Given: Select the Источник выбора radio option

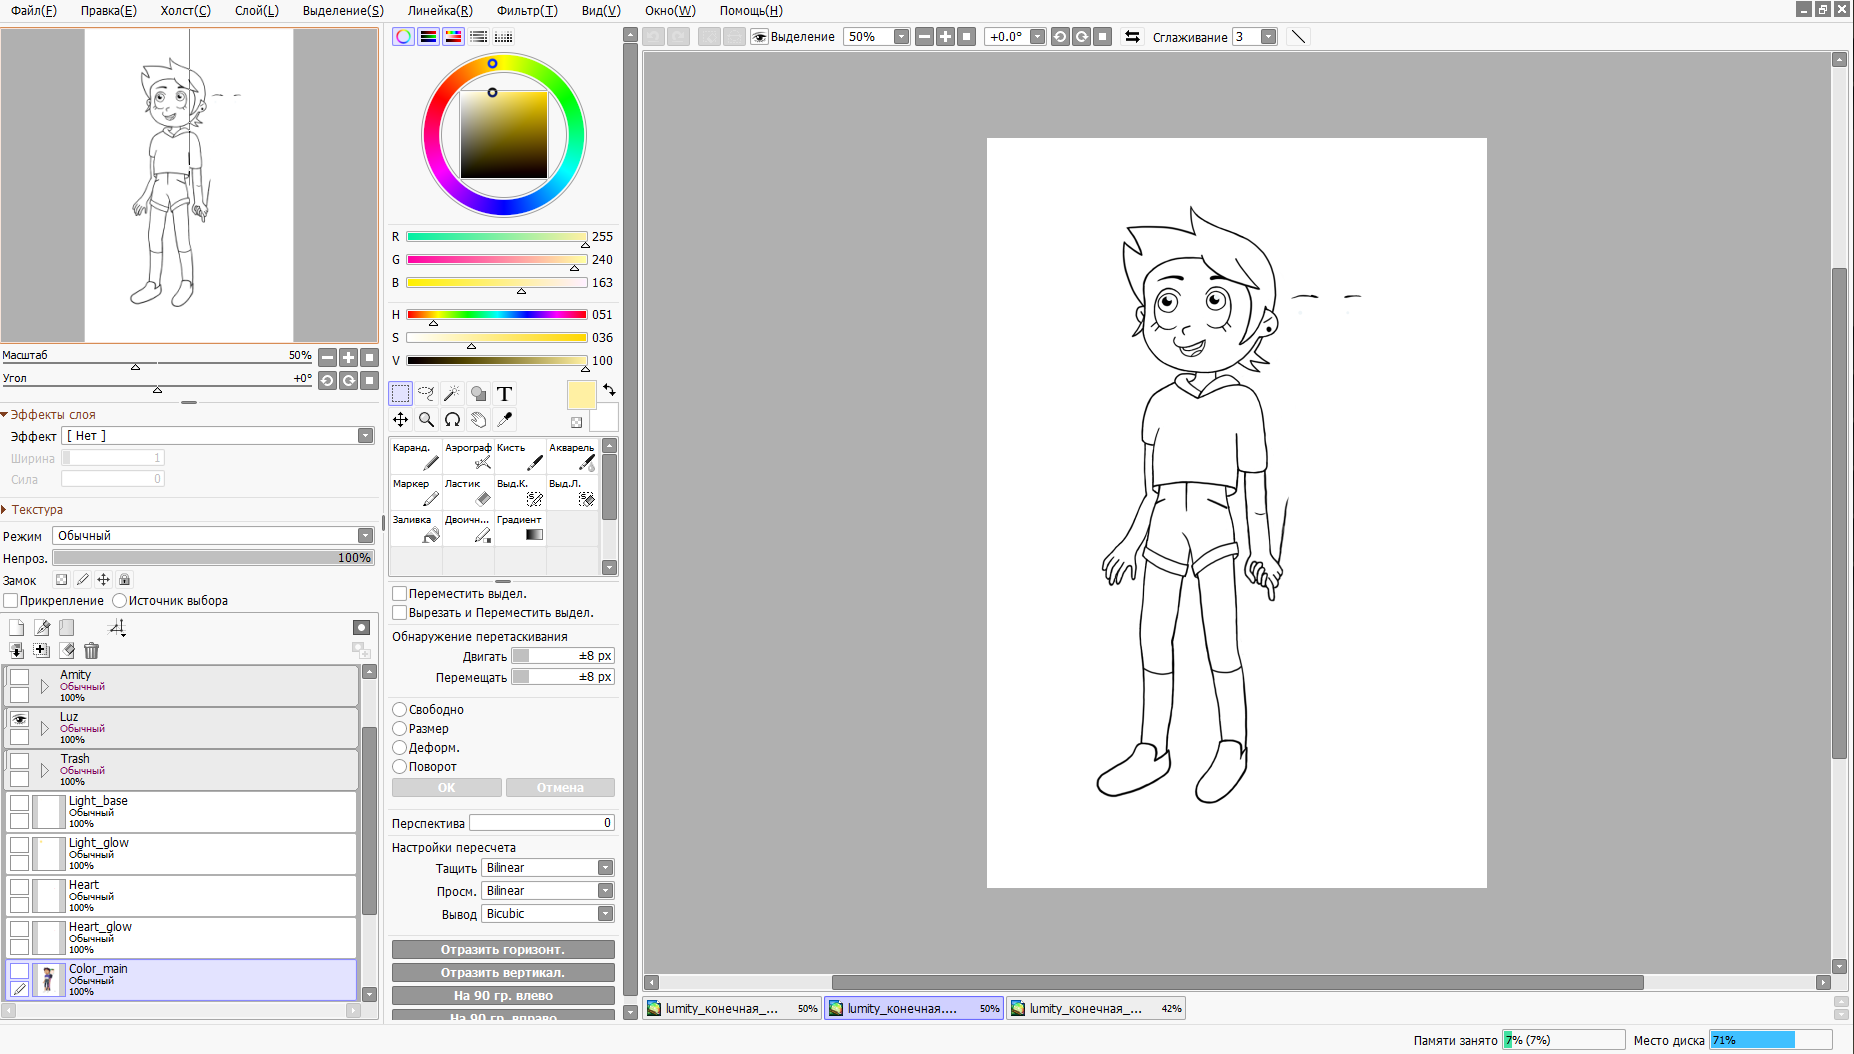Looking at the screenshot, I should coord(120,601).
